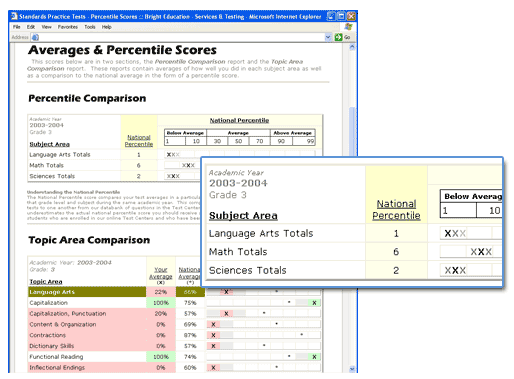Open the Tools menu

pyautogui.click(x=90, y=27)
